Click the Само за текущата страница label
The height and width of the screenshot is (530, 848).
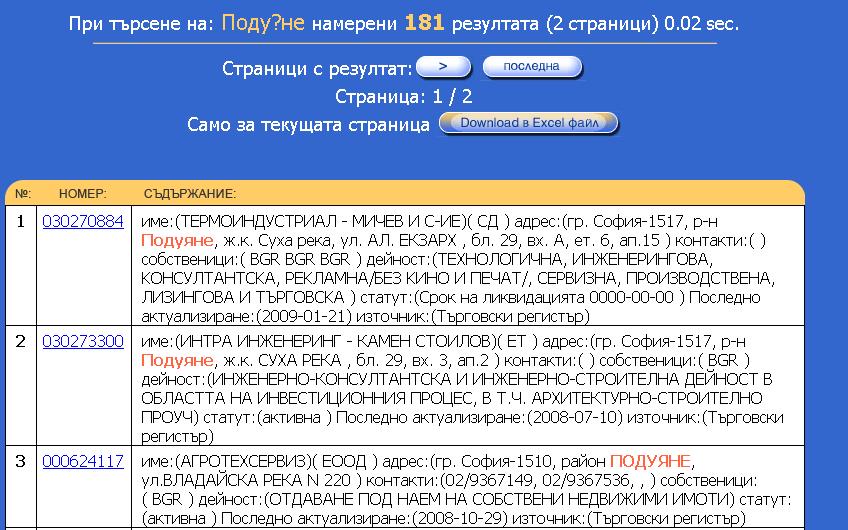[x=308, y=124]
